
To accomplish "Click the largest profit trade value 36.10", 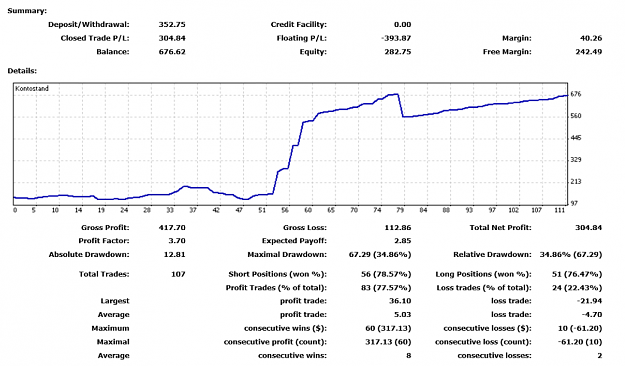I will (400, 301).
